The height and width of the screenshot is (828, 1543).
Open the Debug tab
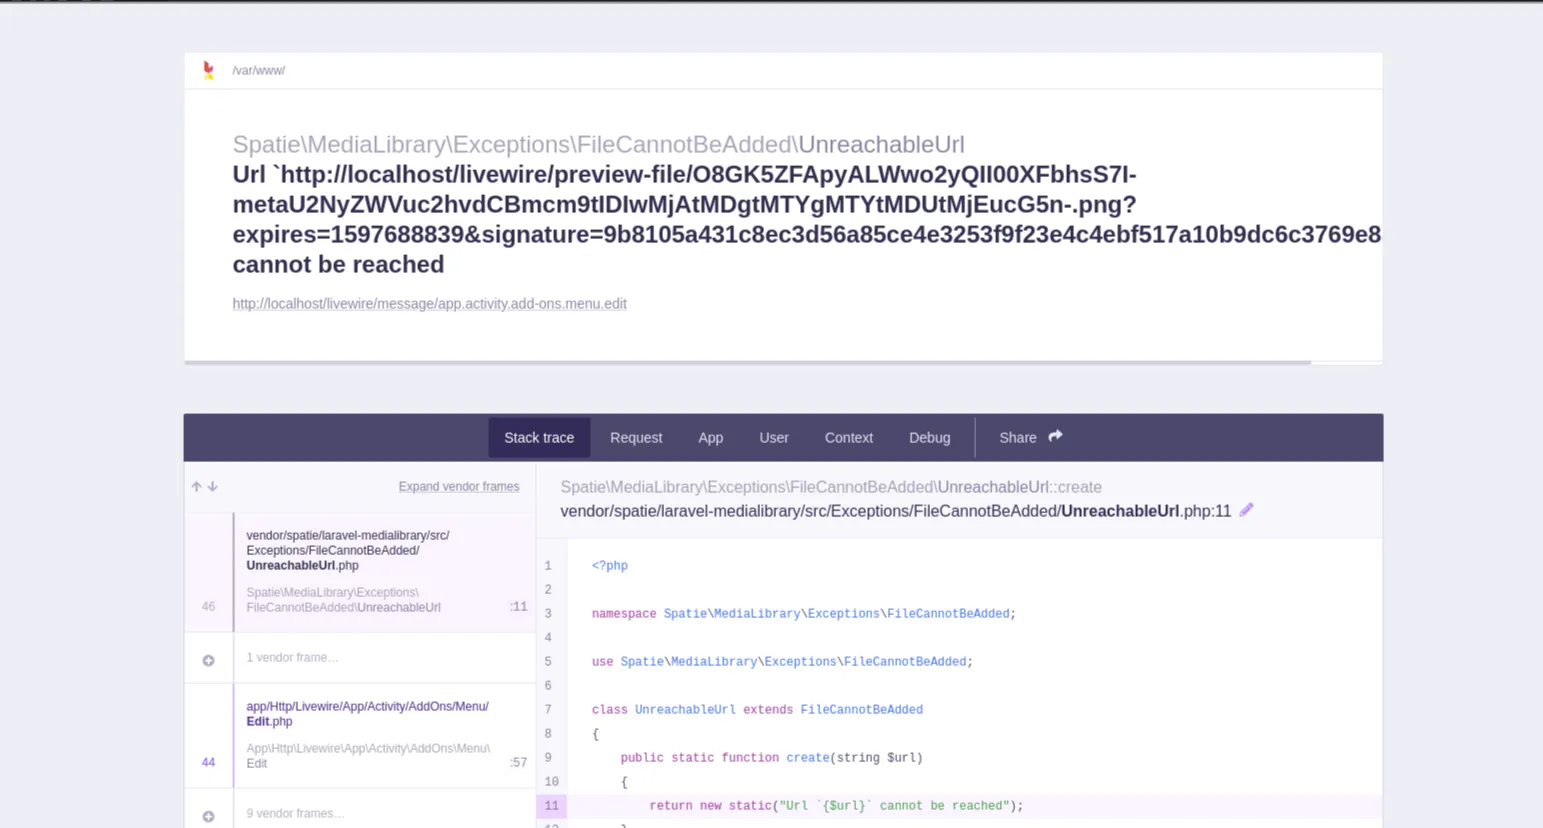pyautogui.click(x=930, y=438)
